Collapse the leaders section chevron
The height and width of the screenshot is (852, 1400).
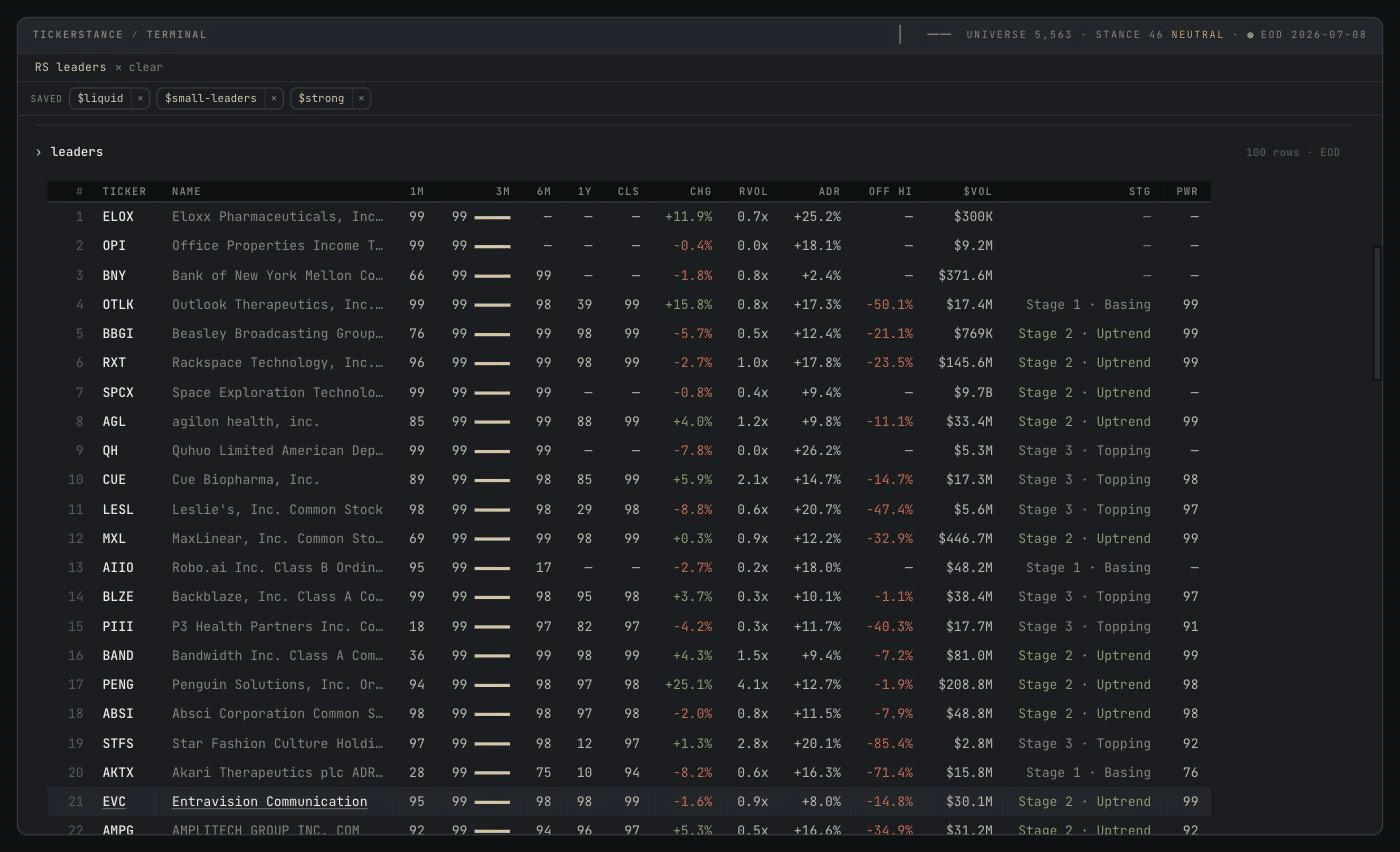[39, 152]
